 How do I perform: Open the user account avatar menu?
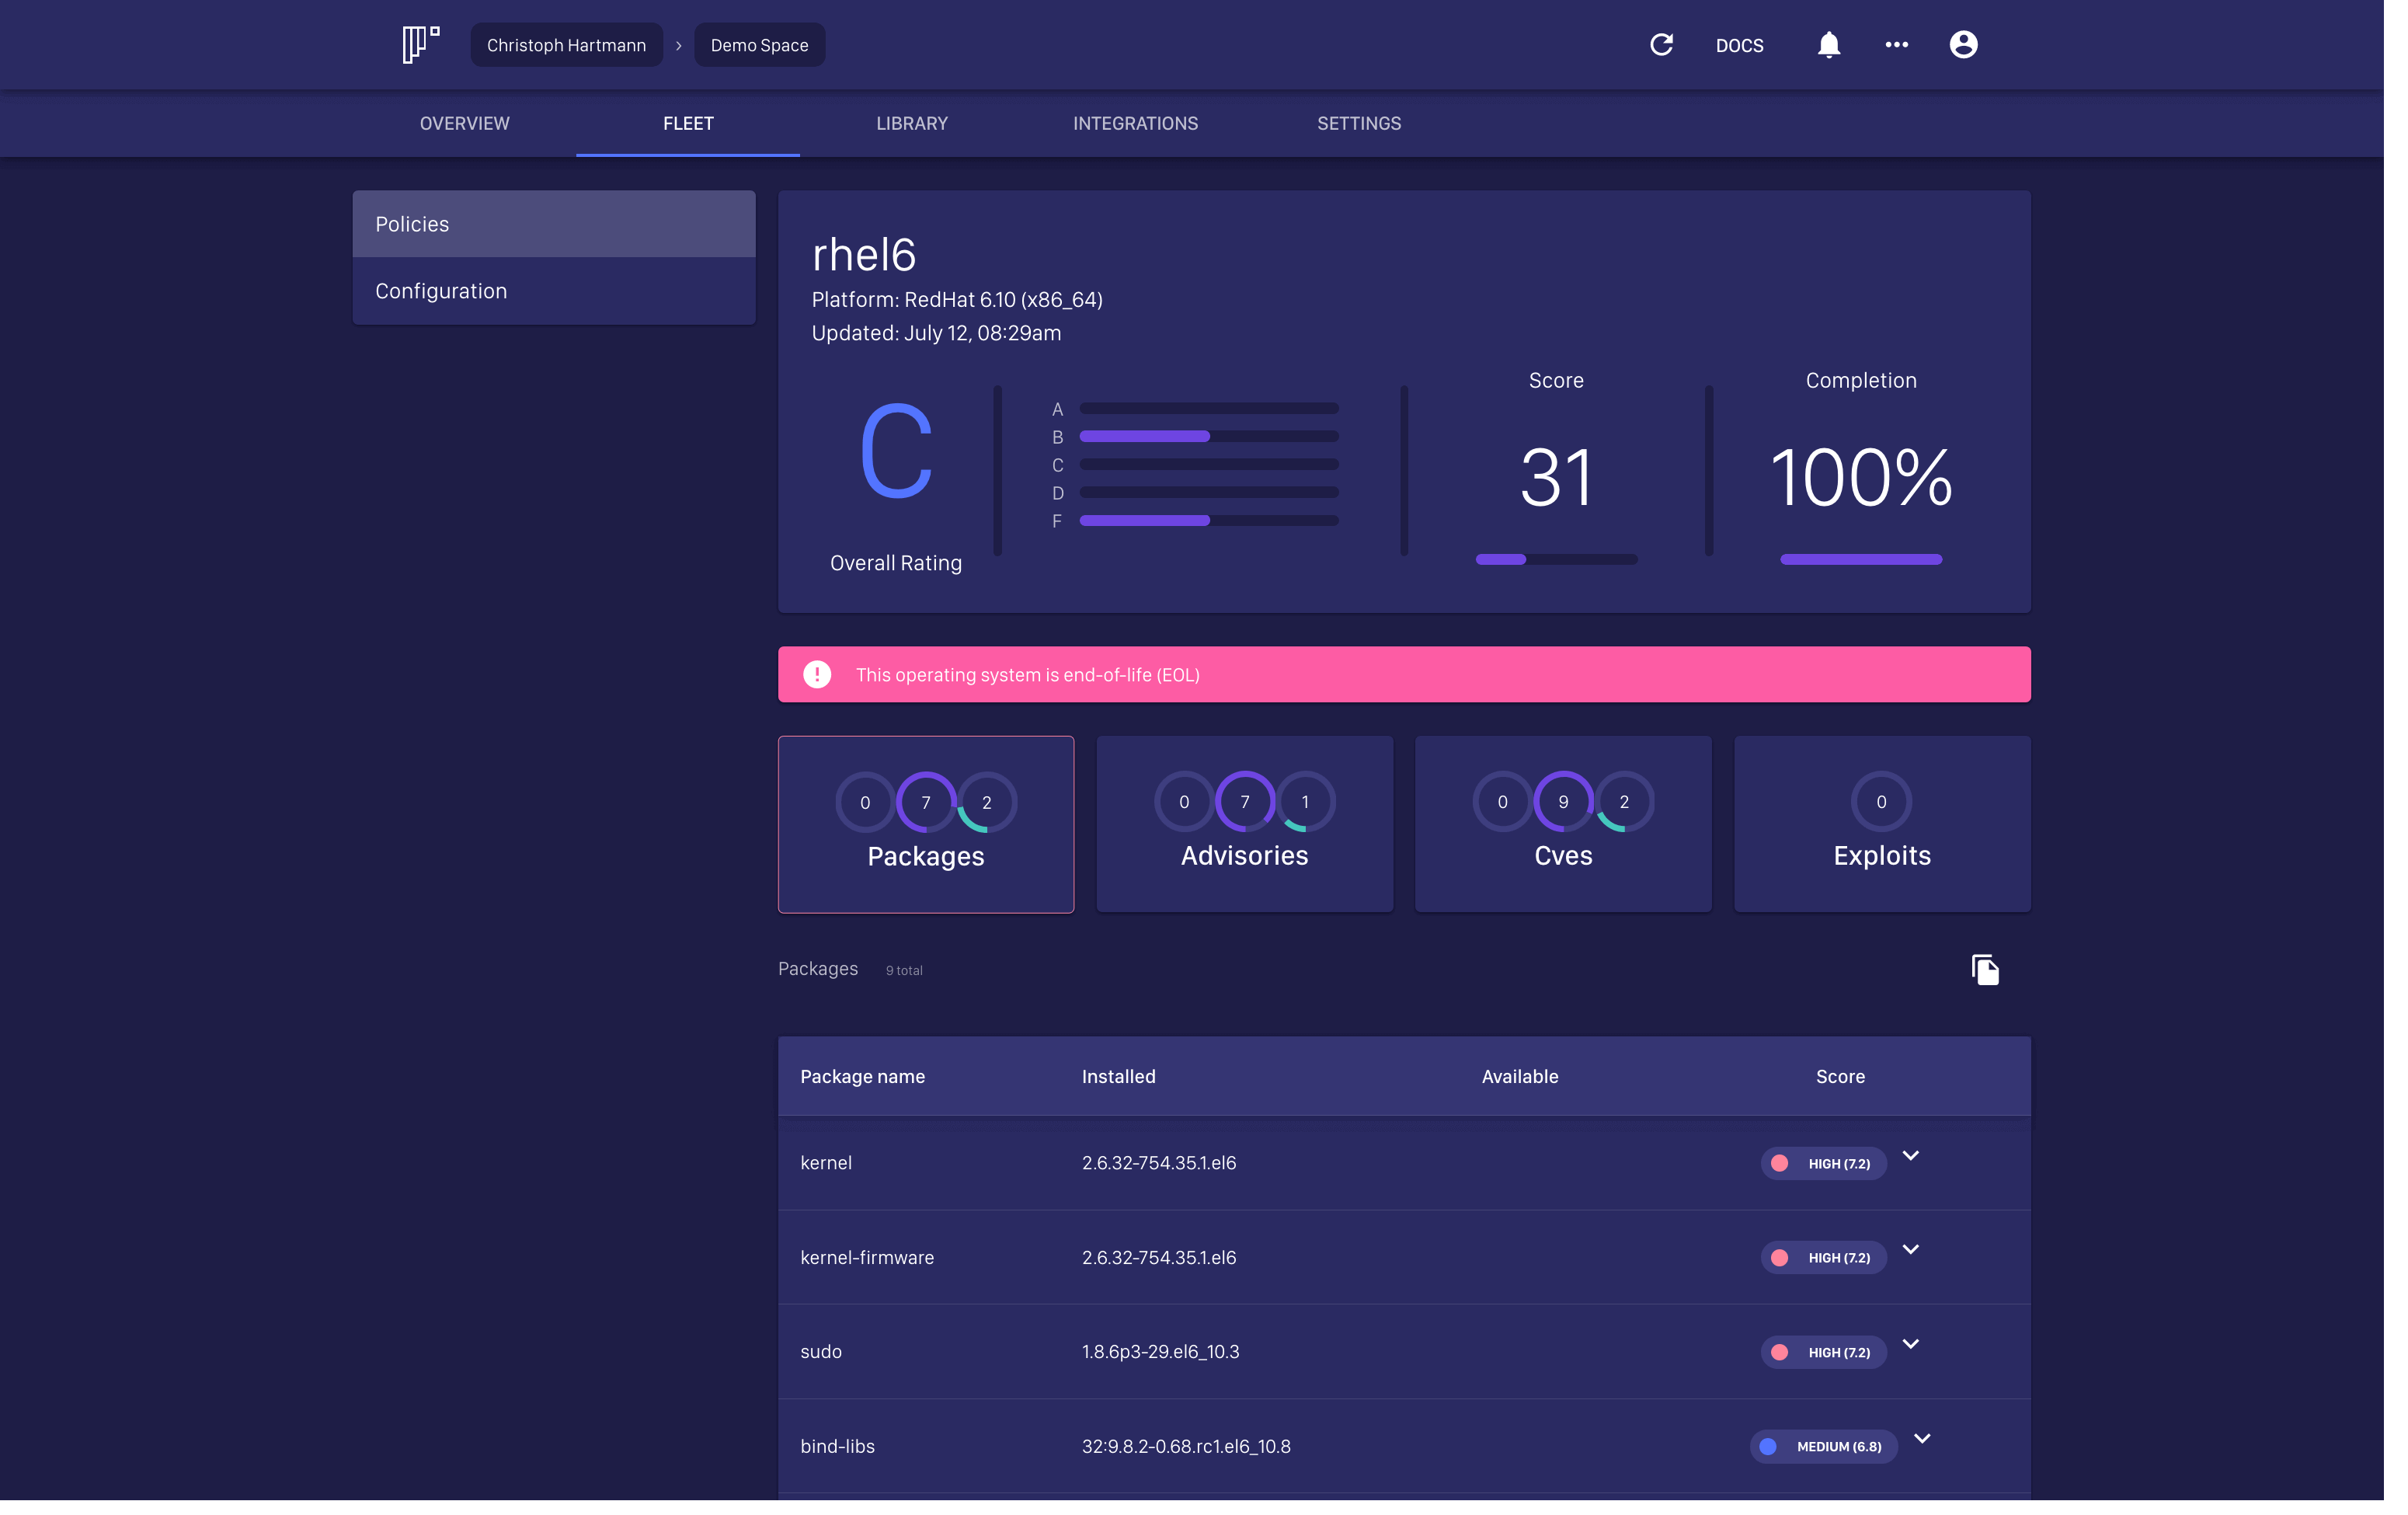tap(1963, 45)
